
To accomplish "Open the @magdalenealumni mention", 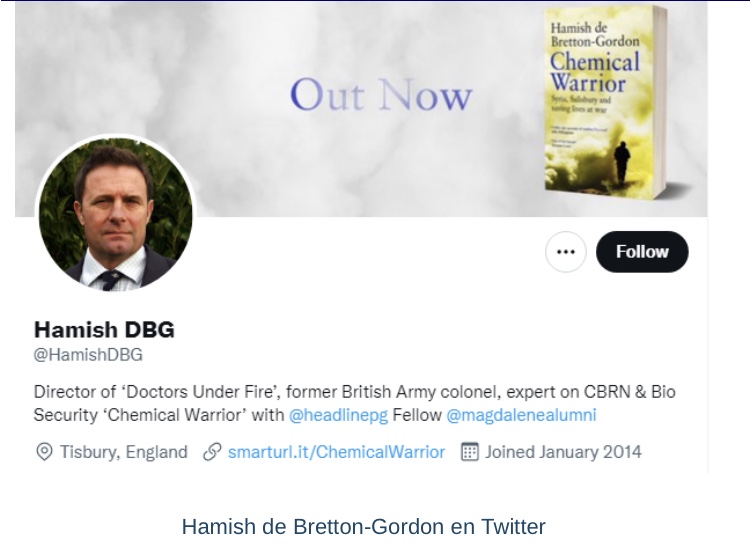I will pyautogui.click(x=521, y=415).
